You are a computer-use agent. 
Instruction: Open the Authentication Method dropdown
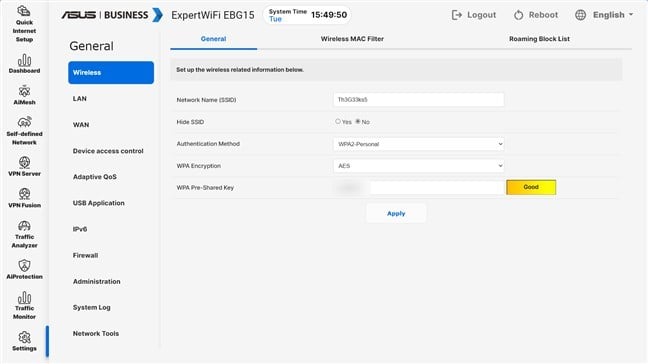click(419, 144)
